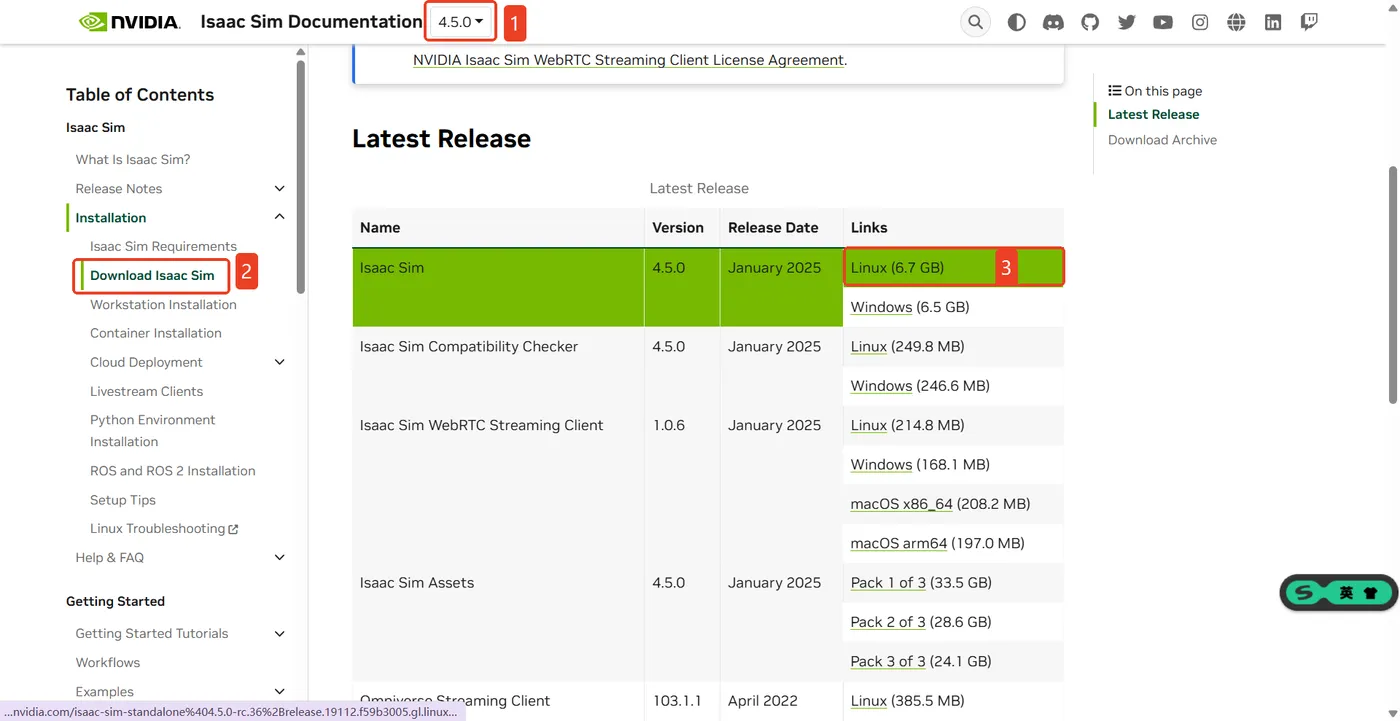Viewport: 1400px width, 721px height.
Task: Download Compatibility Checker Windows (246.6 MB)
Action: (881, 385)
